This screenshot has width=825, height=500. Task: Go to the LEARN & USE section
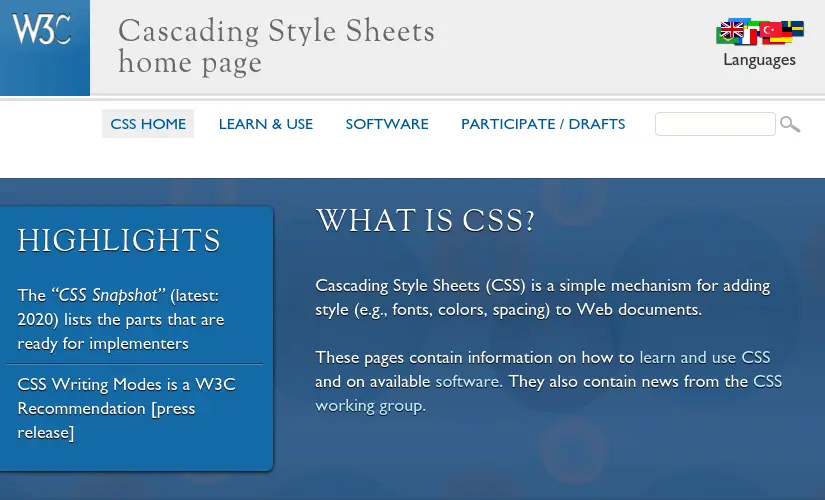266,124
